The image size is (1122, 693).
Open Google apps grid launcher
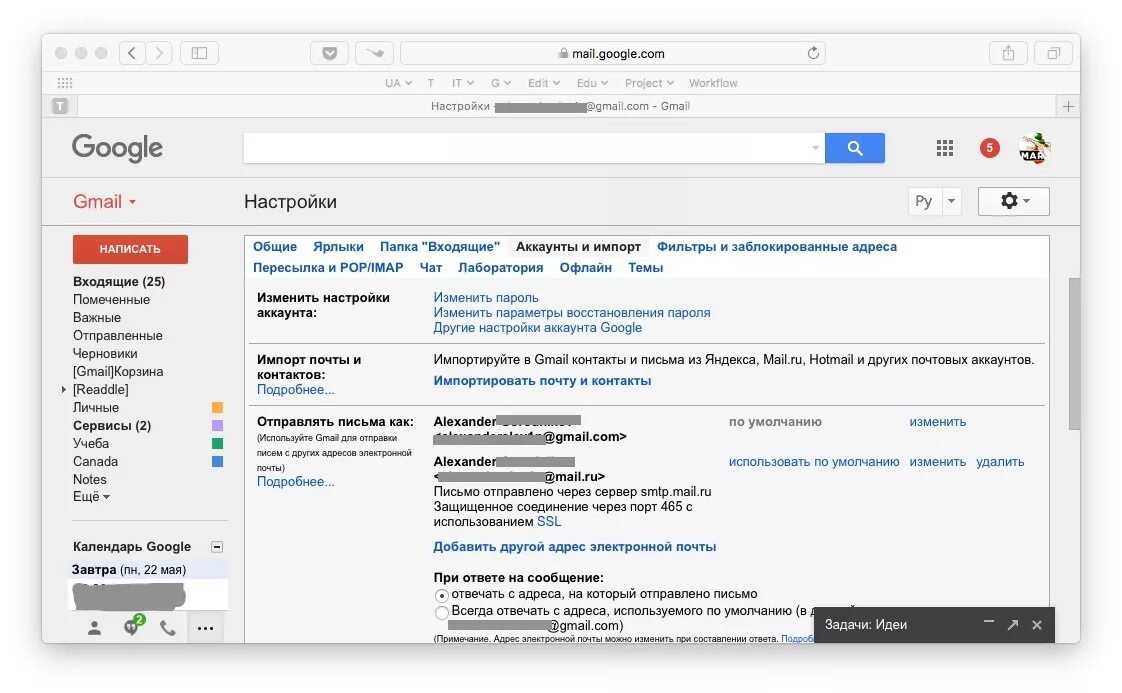[945, 148]
